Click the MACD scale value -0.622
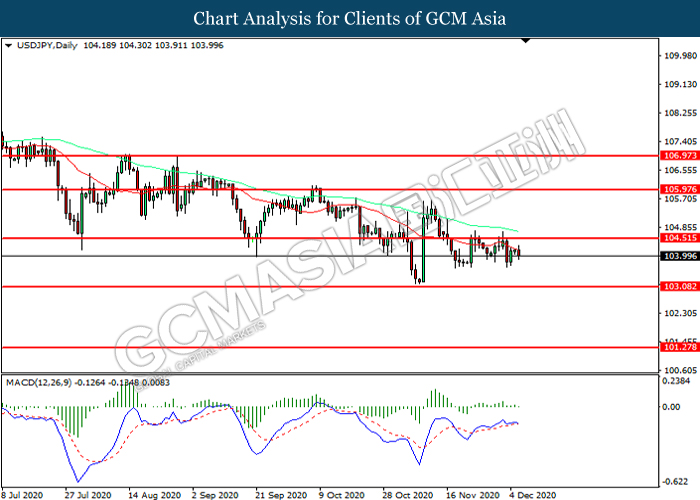 pos(674,482)
